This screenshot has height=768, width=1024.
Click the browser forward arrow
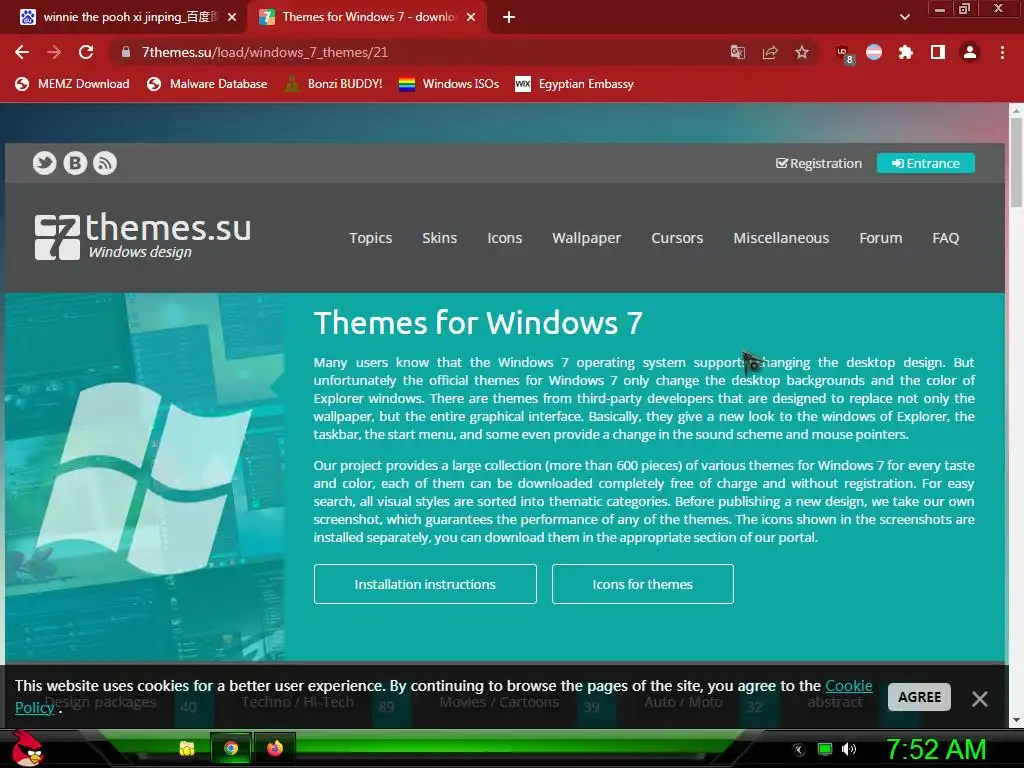coord(54,52)
